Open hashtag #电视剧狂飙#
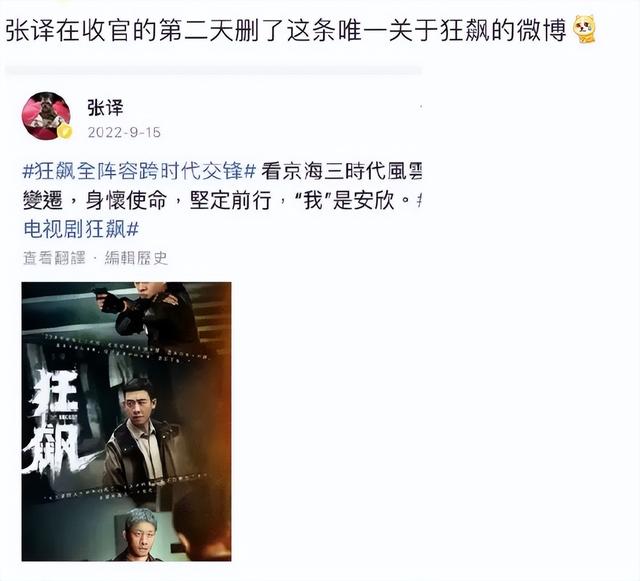The image size is (640, 581). (x=81, y=229)
